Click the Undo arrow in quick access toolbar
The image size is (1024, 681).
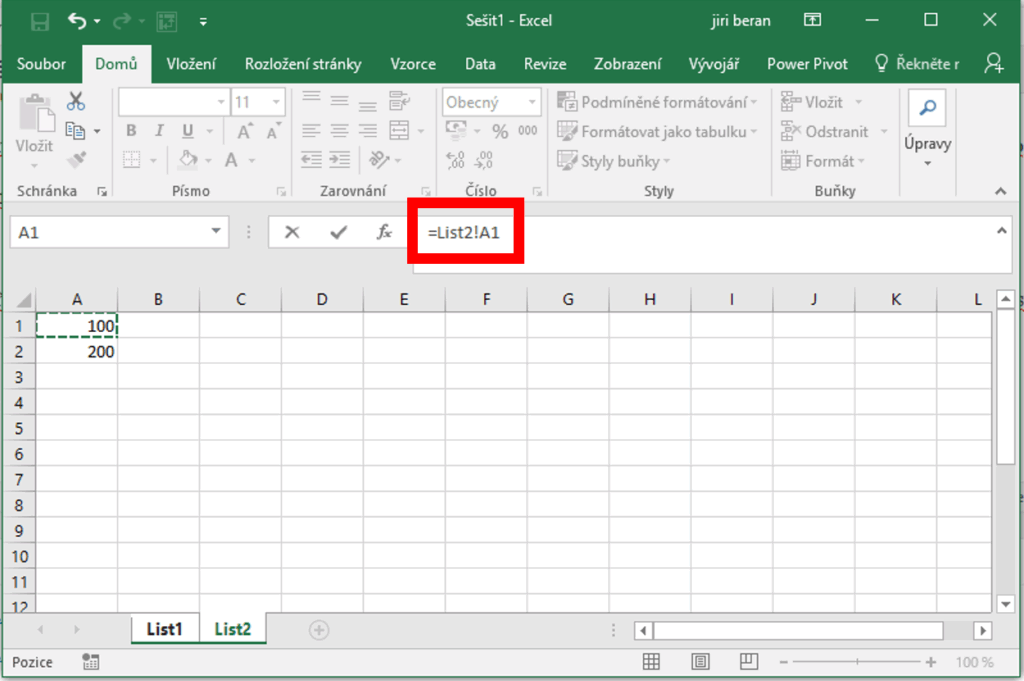point(77,20)
